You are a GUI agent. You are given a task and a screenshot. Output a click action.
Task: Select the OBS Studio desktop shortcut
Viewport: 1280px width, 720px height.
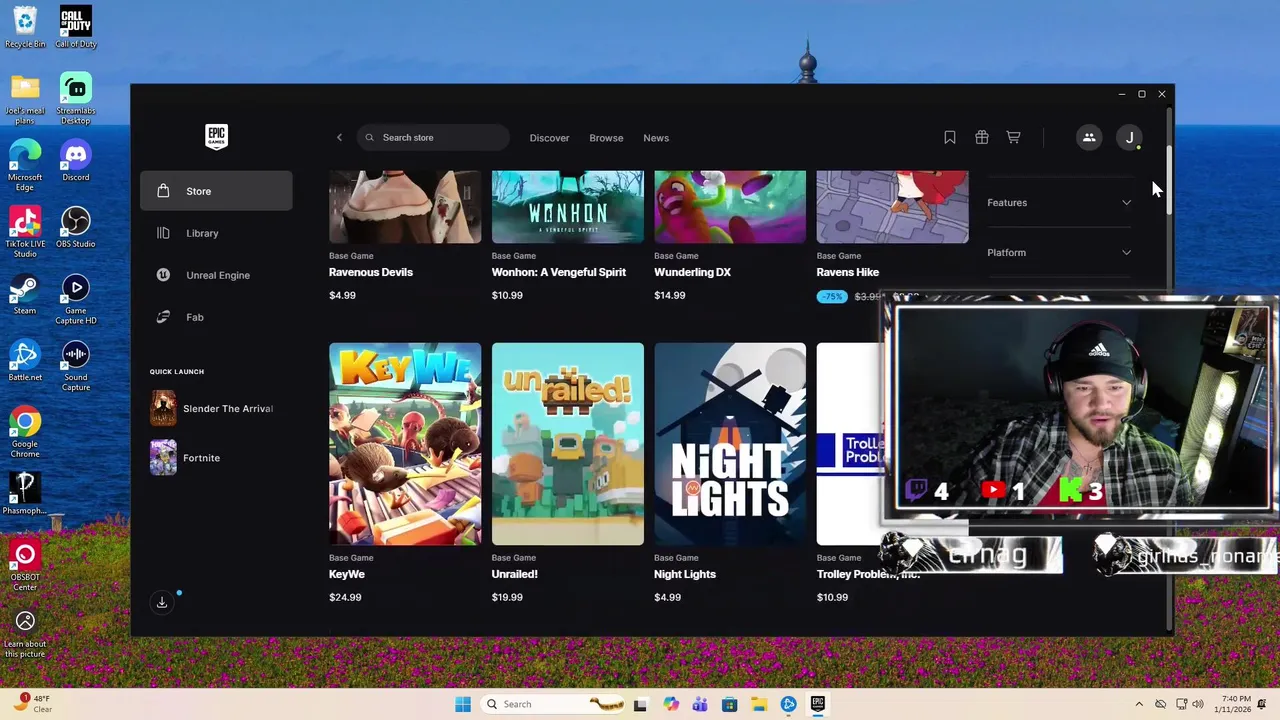(x=76, y=228)
